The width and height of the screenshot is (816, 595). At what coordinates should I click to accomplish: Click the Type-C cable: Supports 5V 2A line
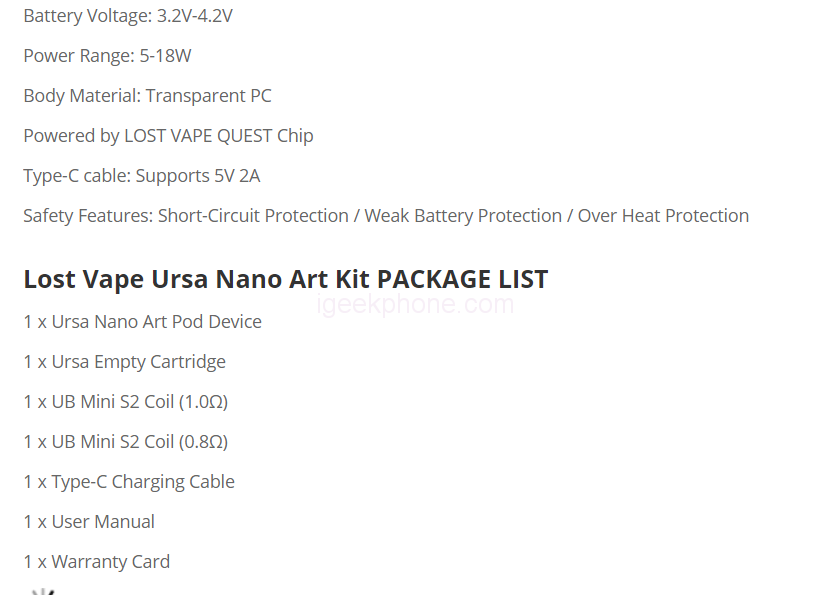point(141,176)
